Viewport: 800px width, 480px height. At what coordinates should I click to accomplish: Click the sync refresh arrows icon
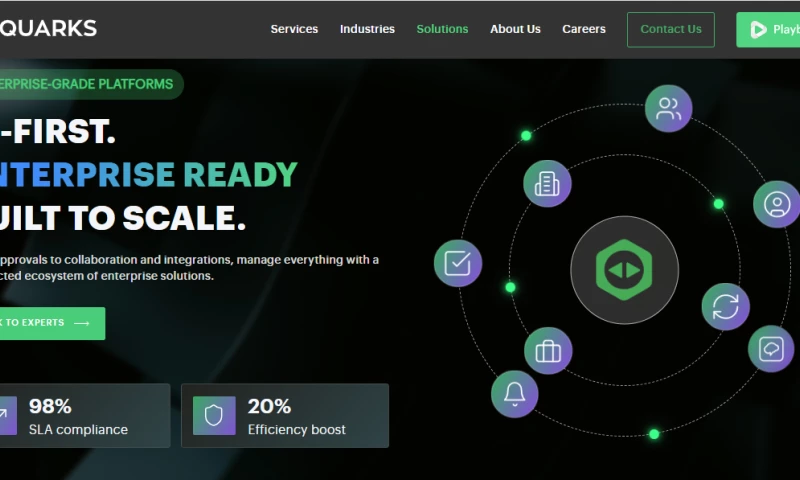tap(725, 307)
